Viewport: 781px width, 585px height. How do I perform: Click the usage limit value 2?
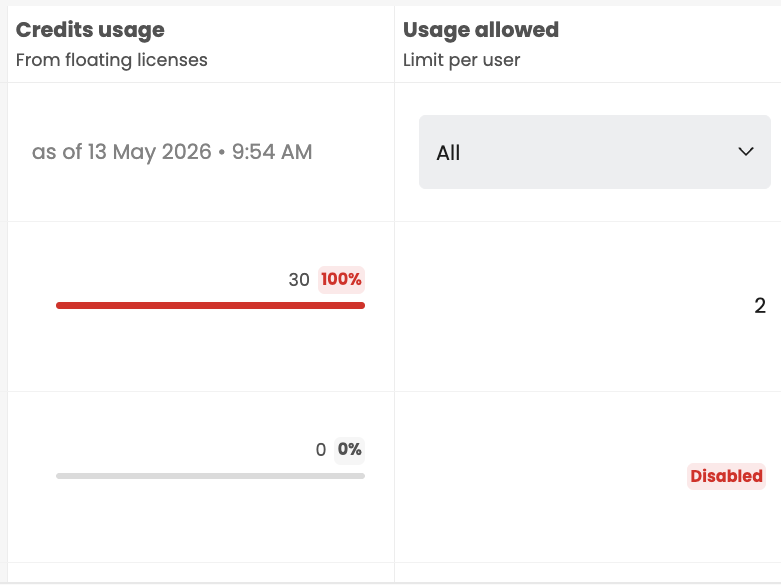click(x=760, y=306)
